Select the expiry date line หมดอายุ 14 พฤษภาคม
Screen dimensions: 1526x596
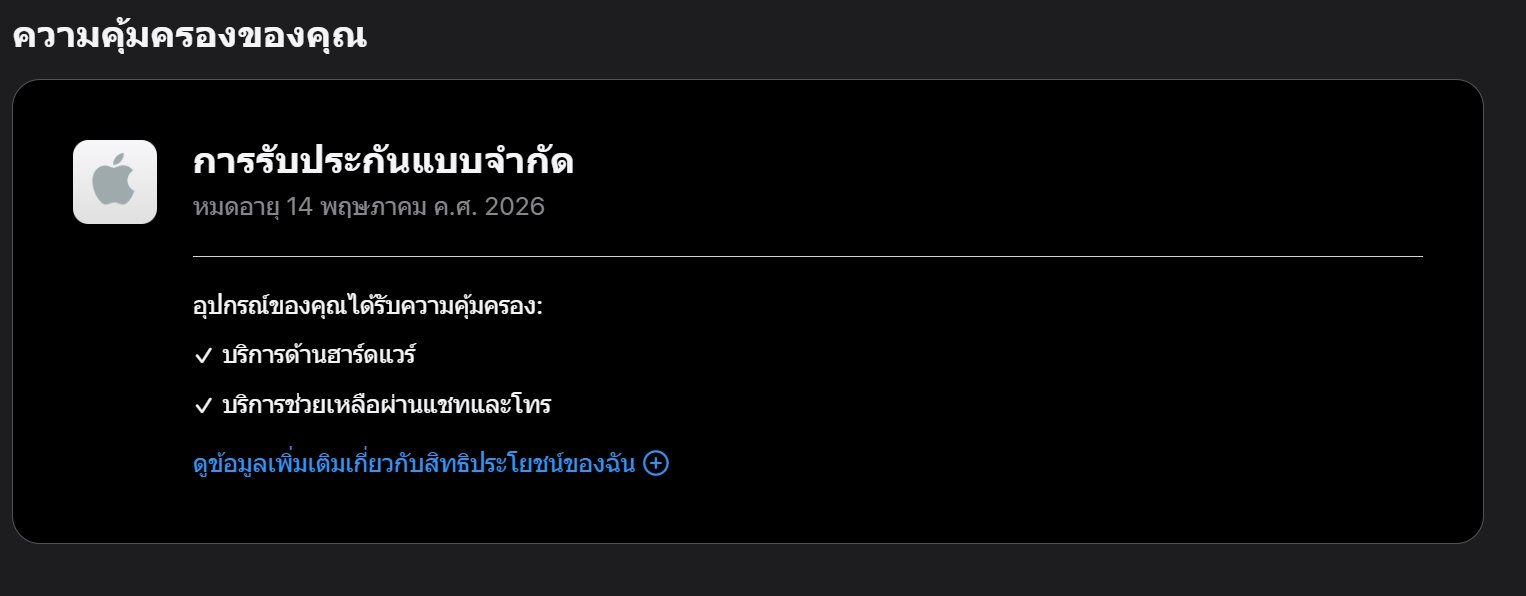(368, 208)
